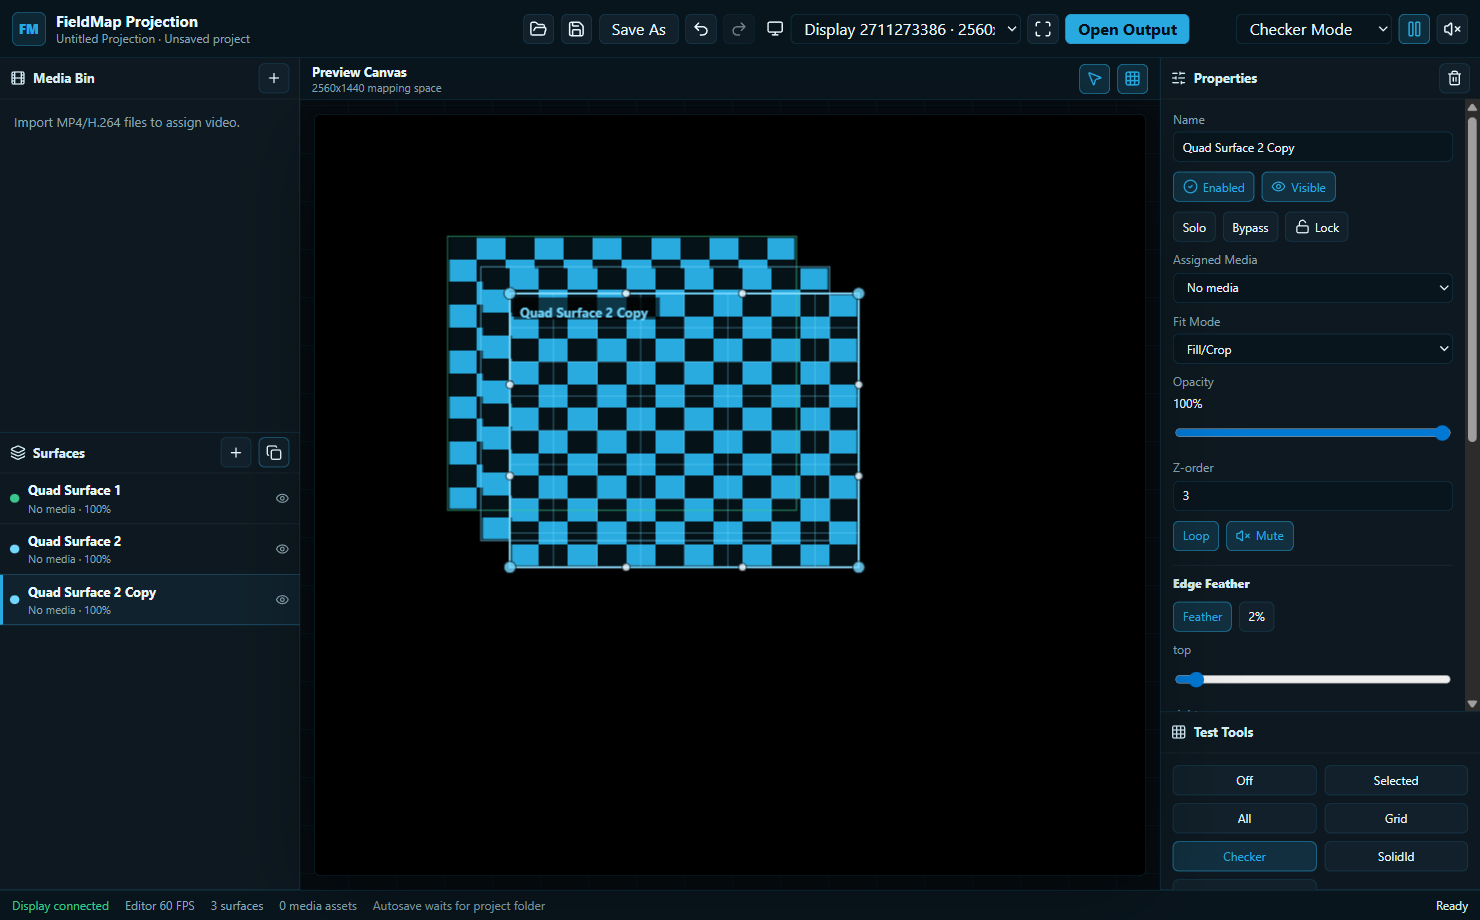The height and width of the screenshot is (920, 1480).
Task: Select All test pattern option
Action: (1244, 819)
